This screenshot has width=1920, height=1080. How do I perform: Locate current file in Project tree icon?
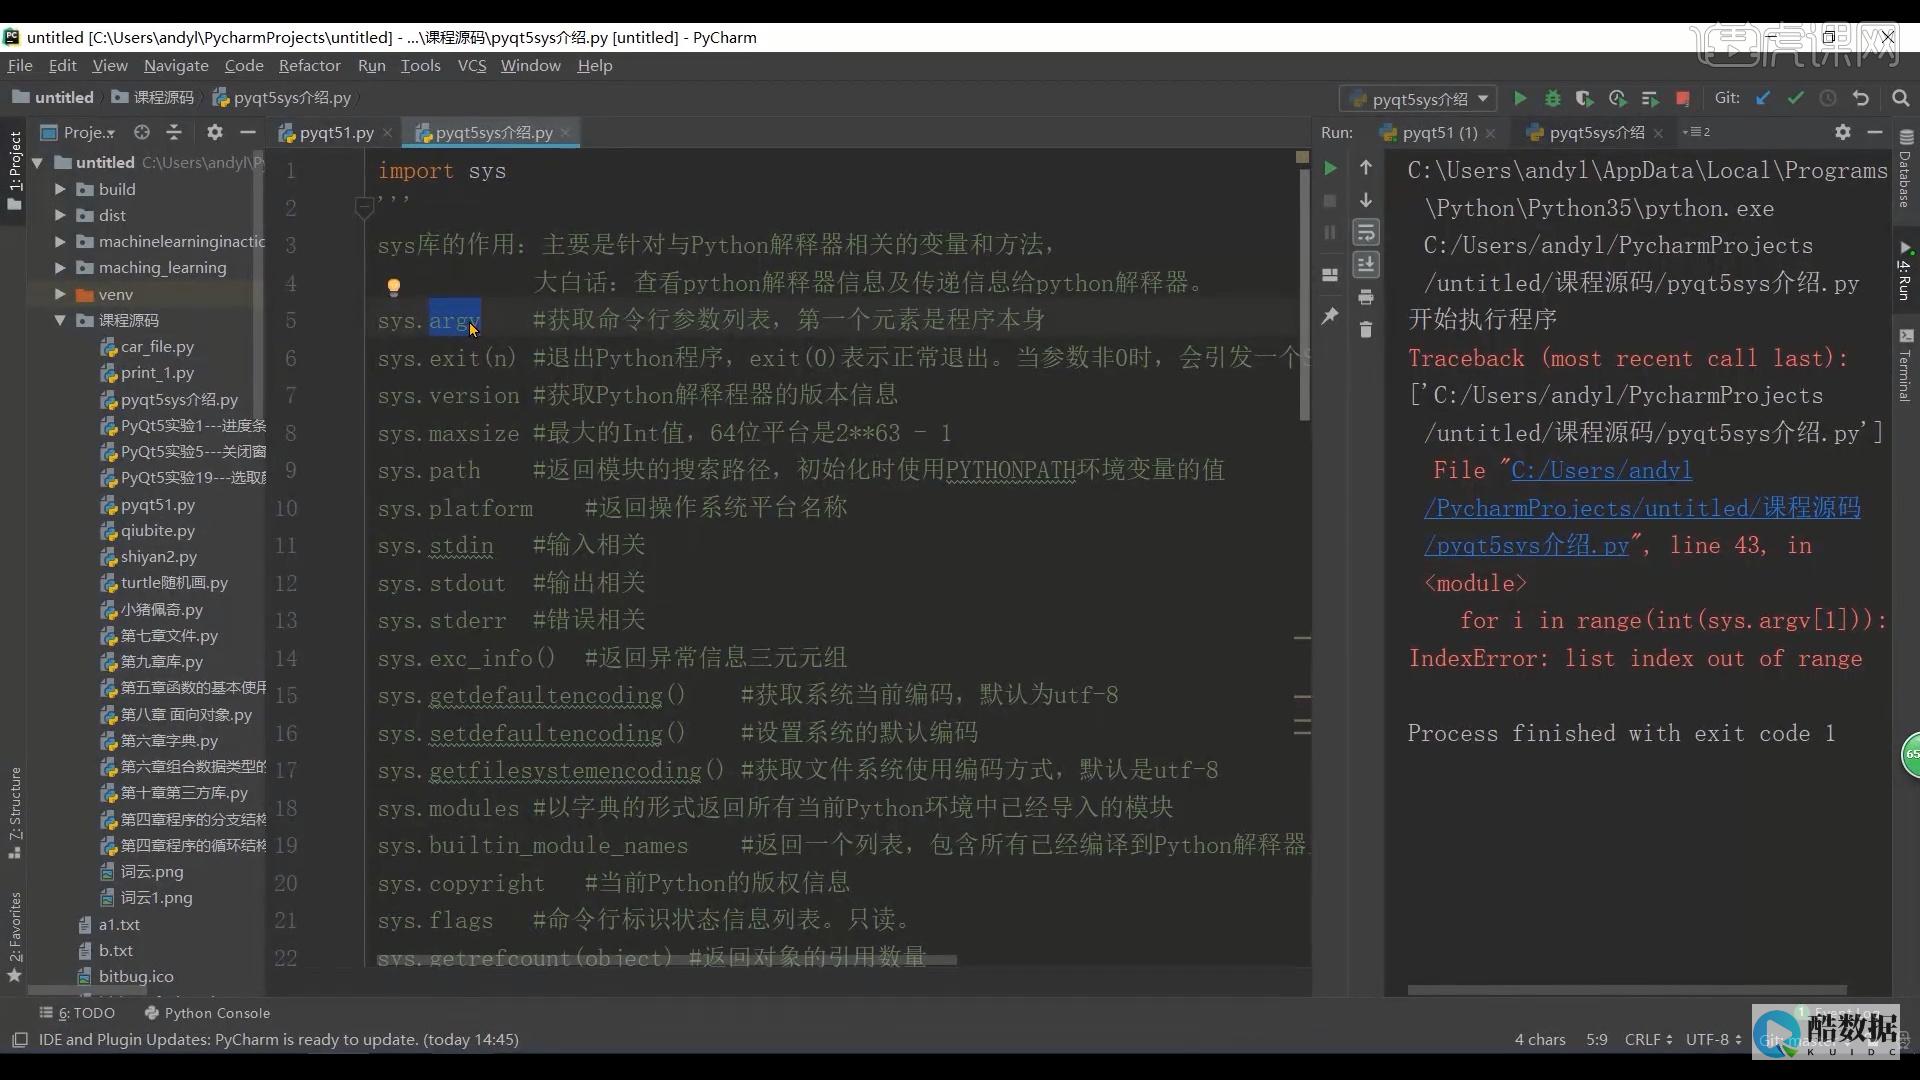tap(142, 132)
